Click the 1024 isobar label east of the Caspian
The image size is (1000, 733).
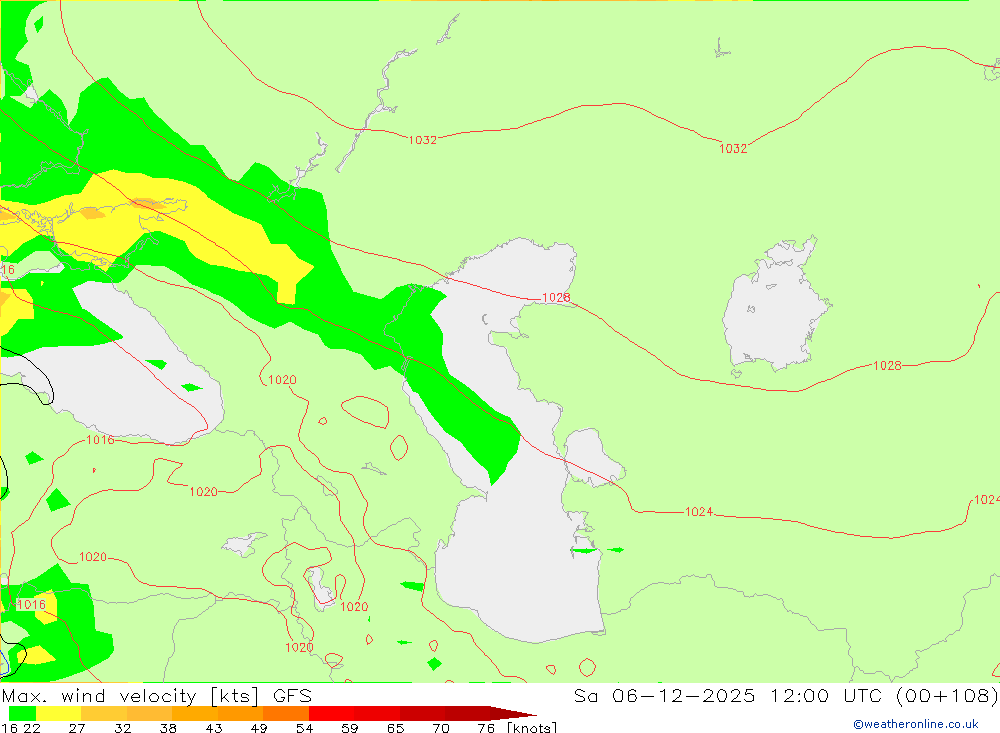(x=699, y=512)
